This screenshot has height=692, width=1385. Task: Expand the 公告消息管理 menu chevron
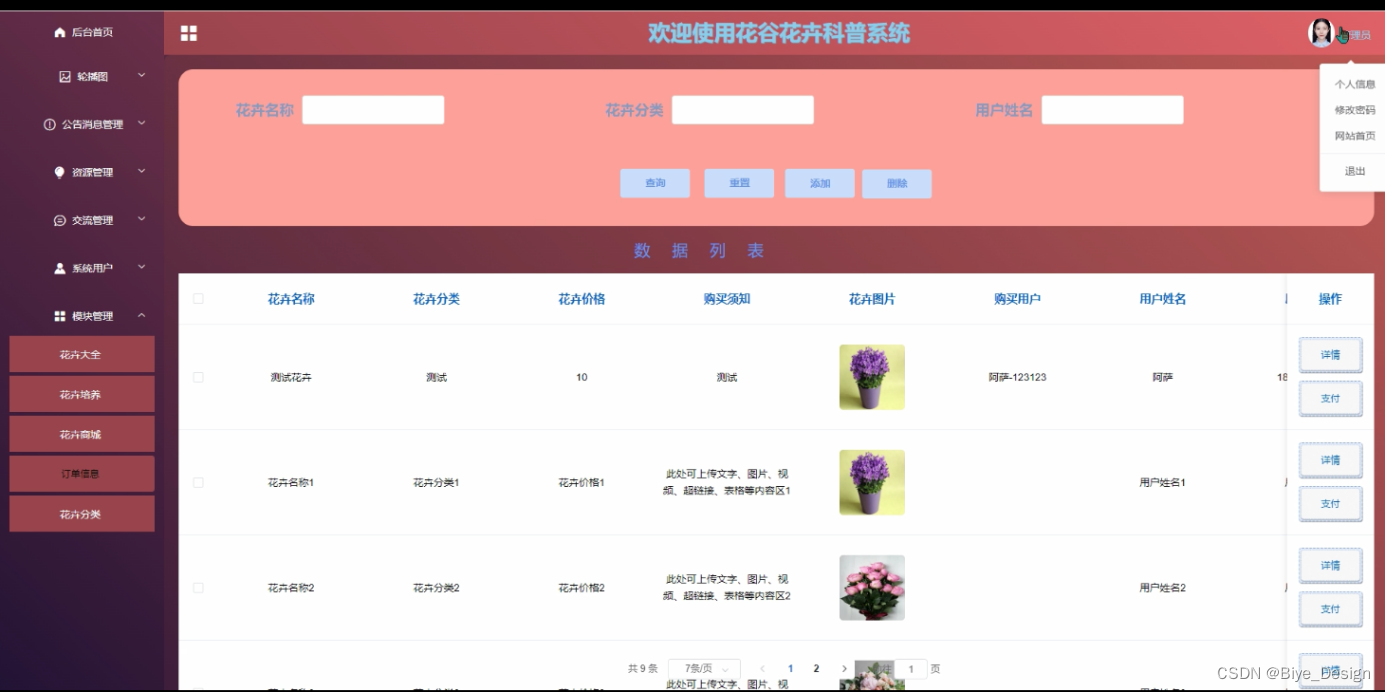pyautogui.click(x=141, y=123)
